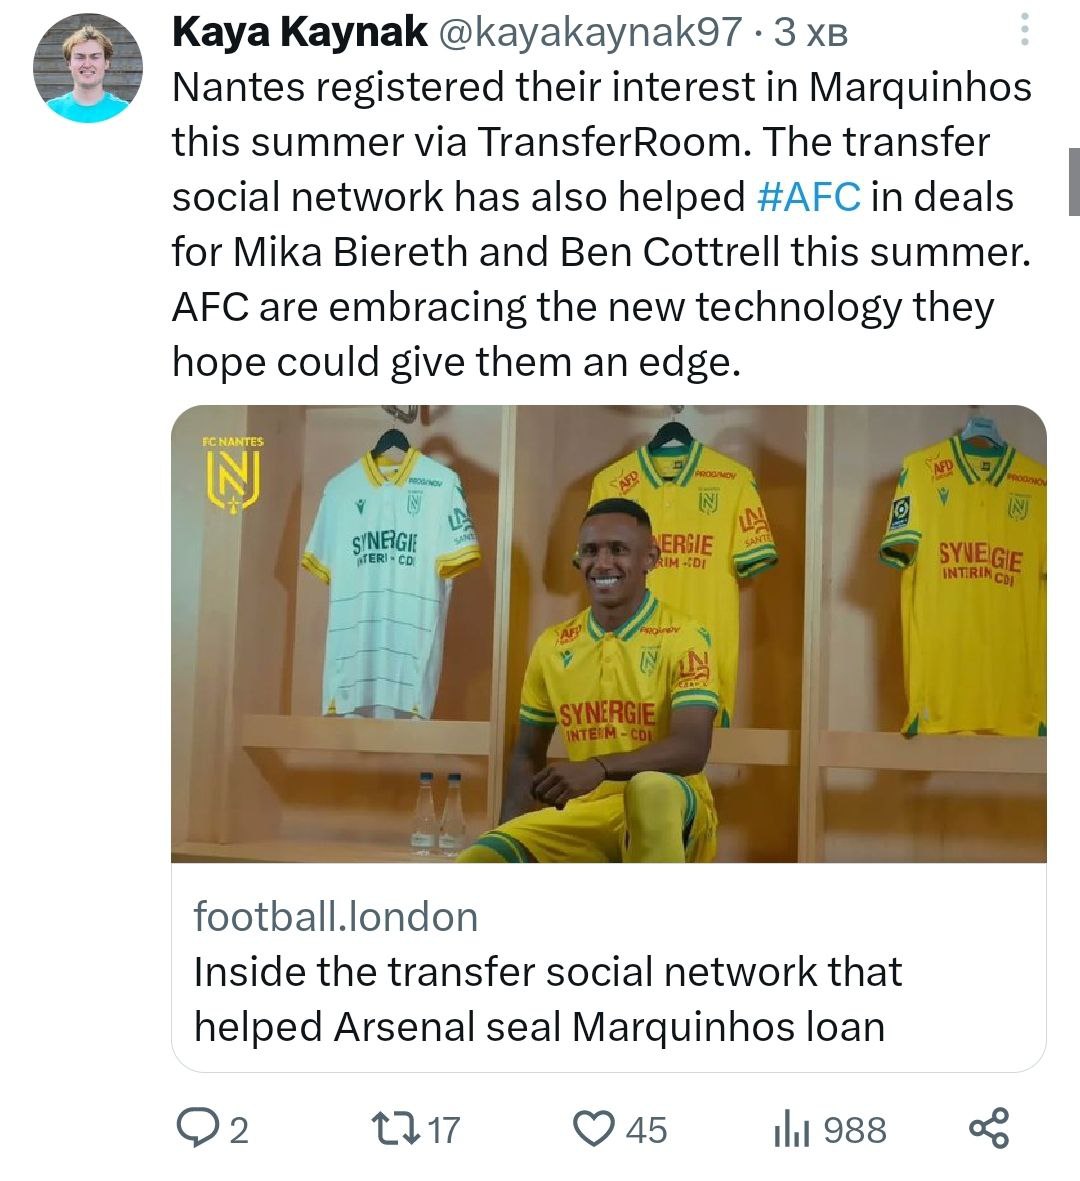The image size is (1080, 1181).
Task: Click the #AFC hashtag link
Action: pos(809,197)
